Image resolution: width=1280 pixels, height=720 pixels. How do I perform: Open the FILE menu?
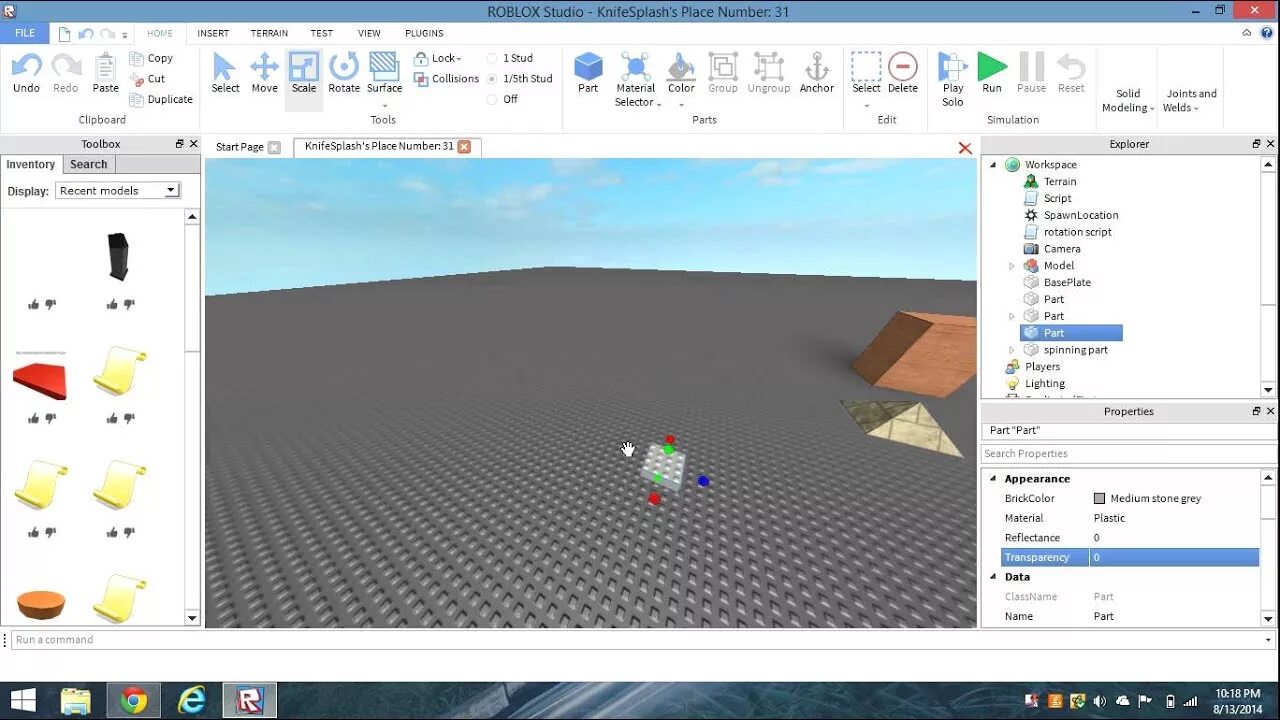(x=25, y=33)
